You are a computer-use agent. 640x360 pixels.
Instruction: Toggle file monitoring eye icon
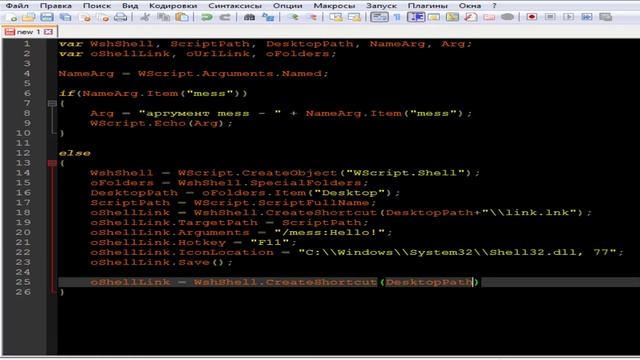(507, 17)
